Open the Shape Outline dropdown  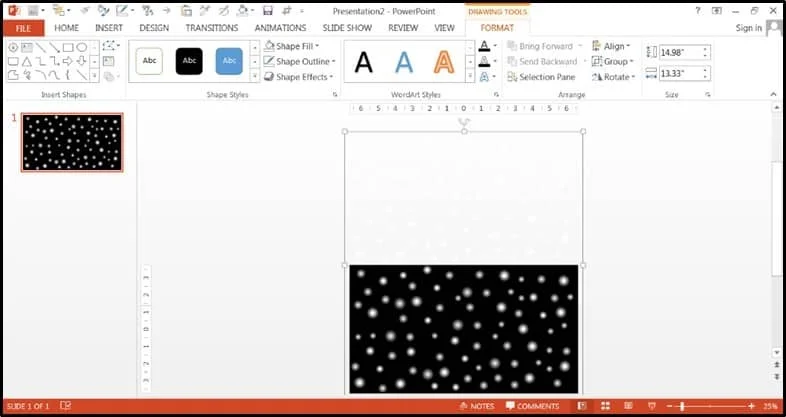coord(299,62)
